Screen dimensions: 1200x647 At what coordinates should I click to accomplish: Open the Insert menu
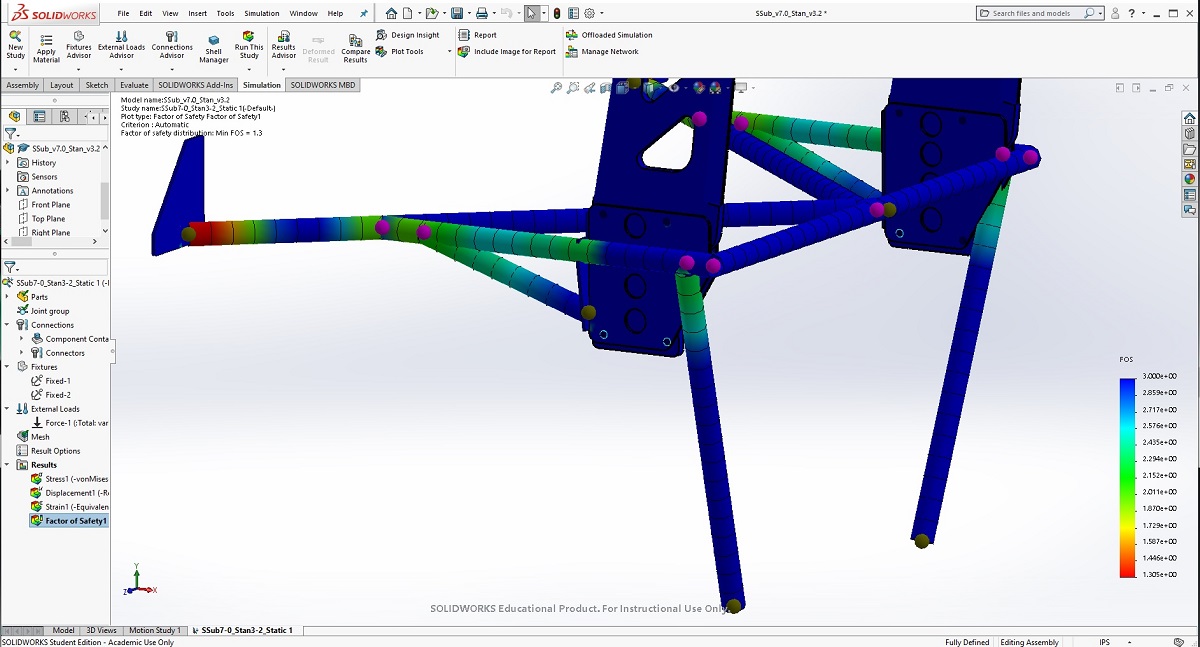click(x=199, y=13)
